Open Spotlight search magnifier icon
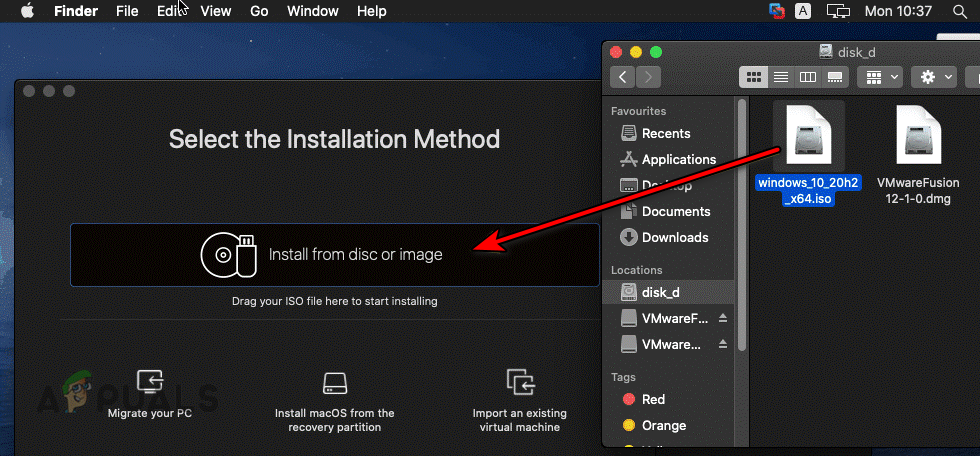This screenshot has width=980, height=456. pyautogui.click(x=960, y=11)
